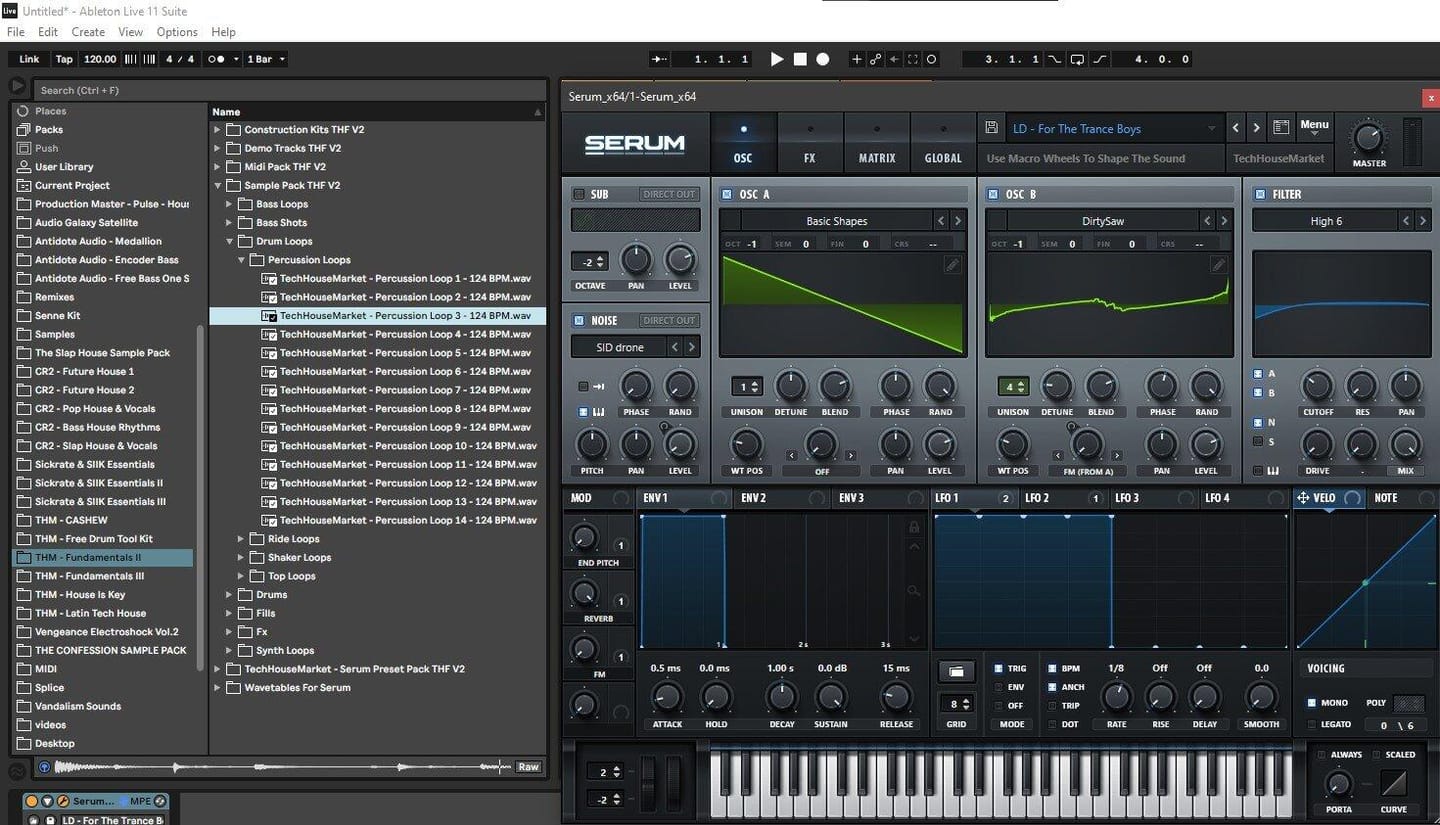
Task: Select next OSC A wavetable arrow
Action: pyautogui.click(x=957, y=221)
